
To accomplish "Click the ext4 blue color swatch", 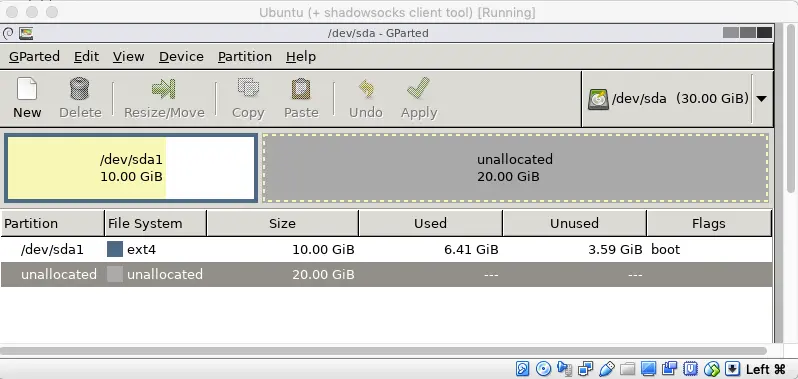I will tap(115, 249).
